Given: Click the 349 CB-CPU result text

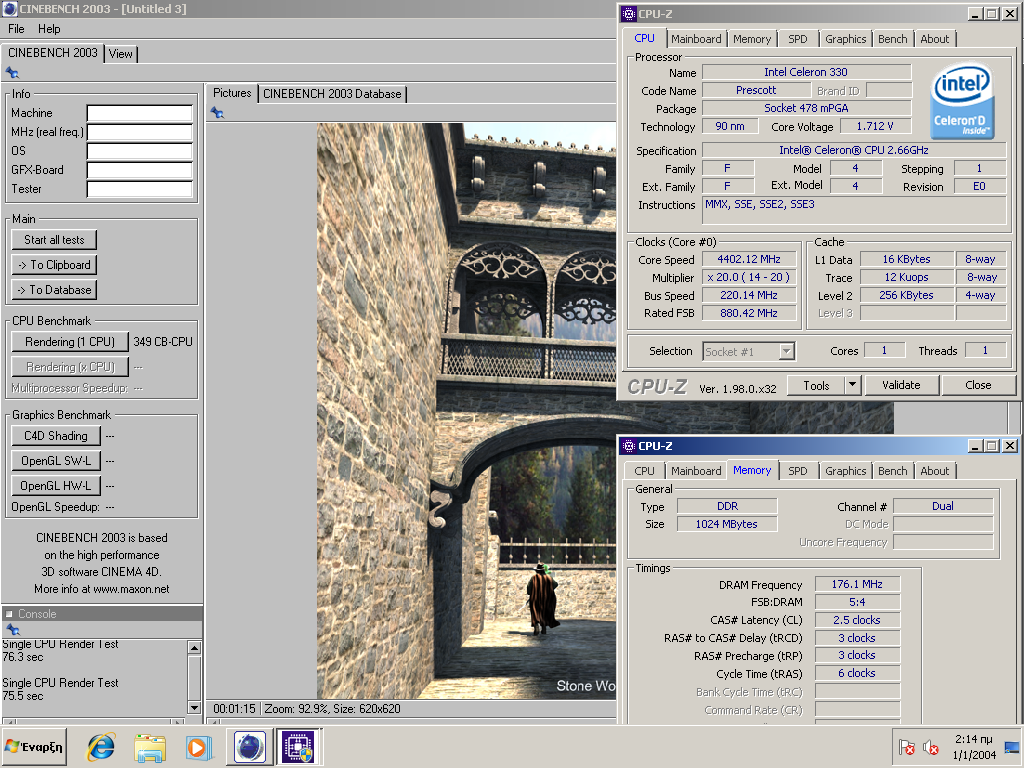Looking at the screenshot, I should click(163, 342).
